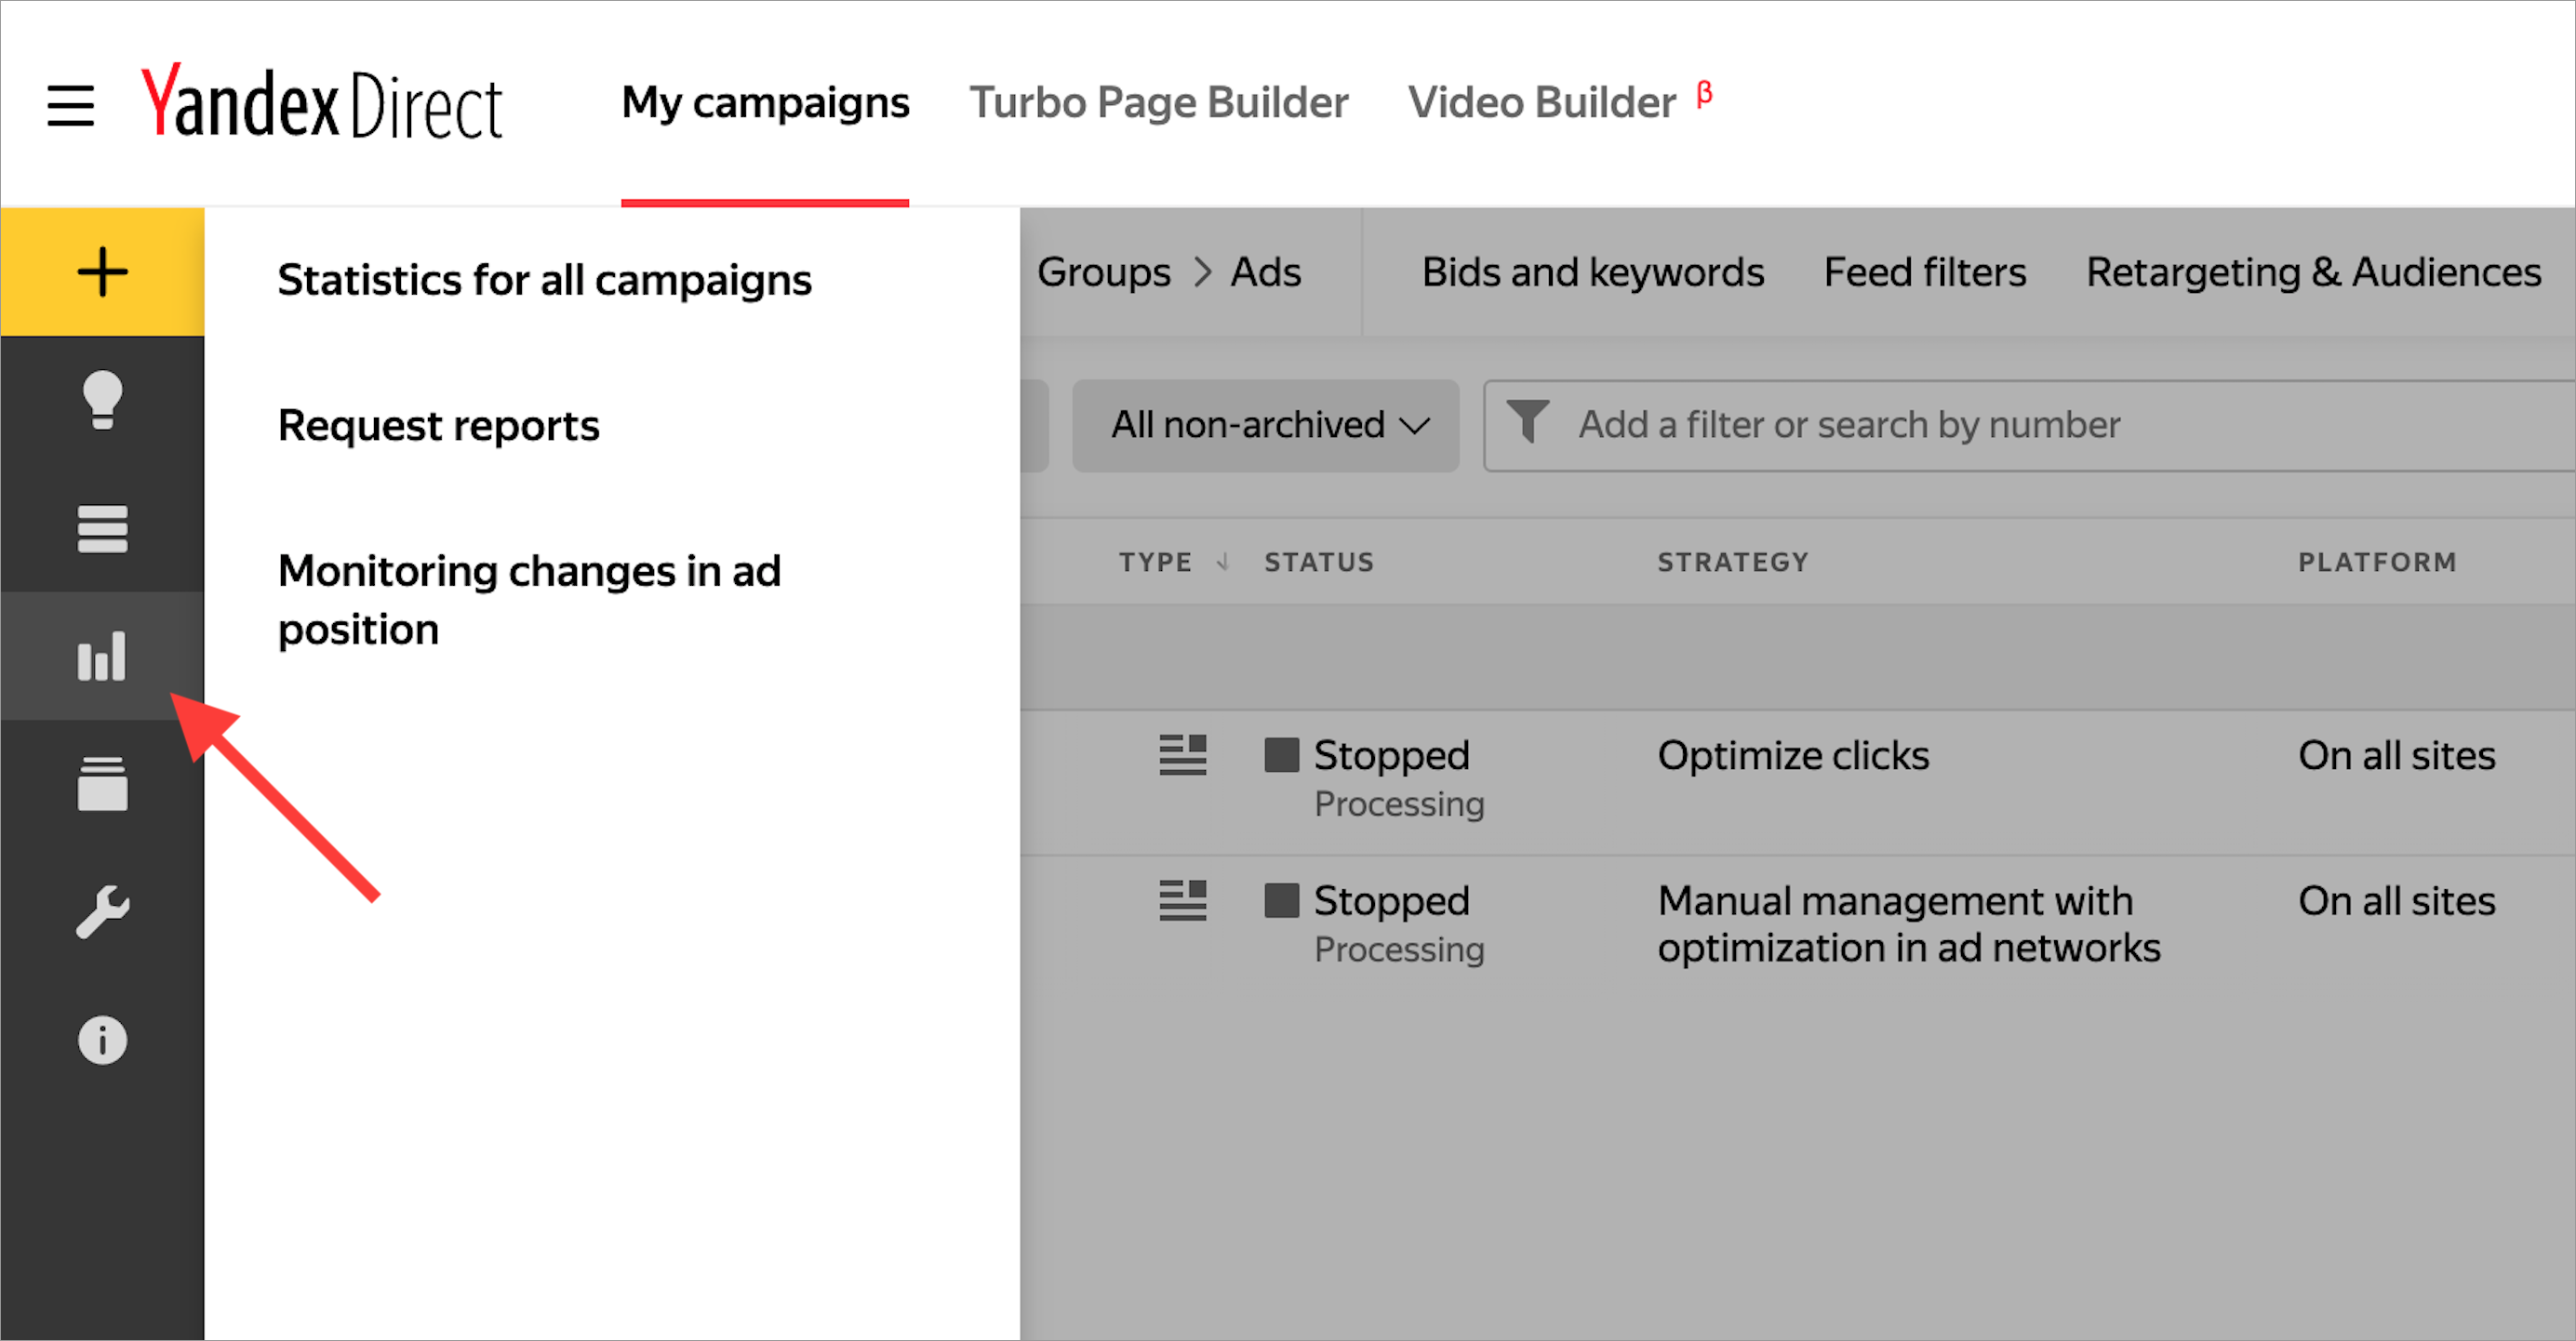The height and width of the screenshot is (1341, 2576).
Task: Click campaign type icon for Optimize clicks row
Action: (1183, 755)
